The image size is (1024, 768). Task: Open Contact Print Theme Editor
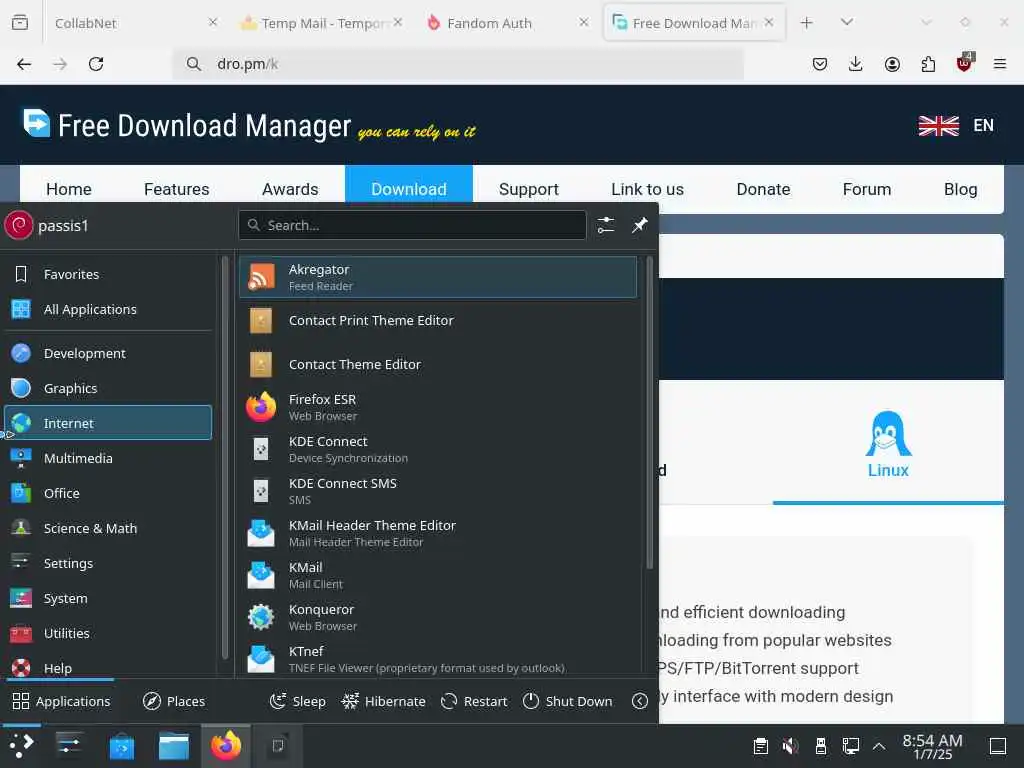438,321
